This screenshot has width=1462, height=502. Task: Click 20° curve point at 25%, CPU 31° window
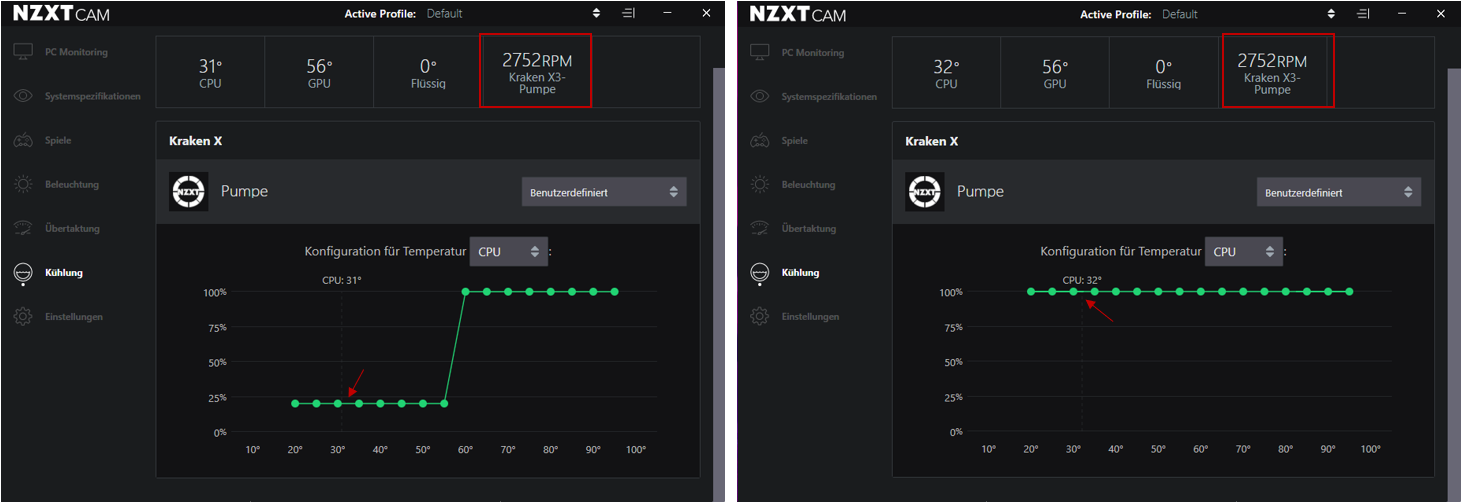click(295, 404)
